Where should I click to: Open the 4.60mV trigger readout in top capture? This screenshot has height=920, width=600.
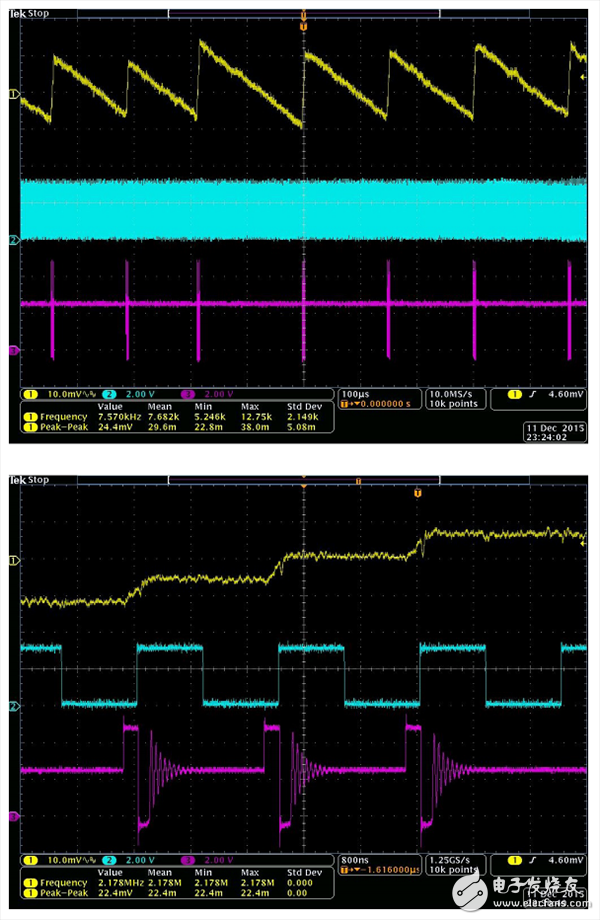548,395
